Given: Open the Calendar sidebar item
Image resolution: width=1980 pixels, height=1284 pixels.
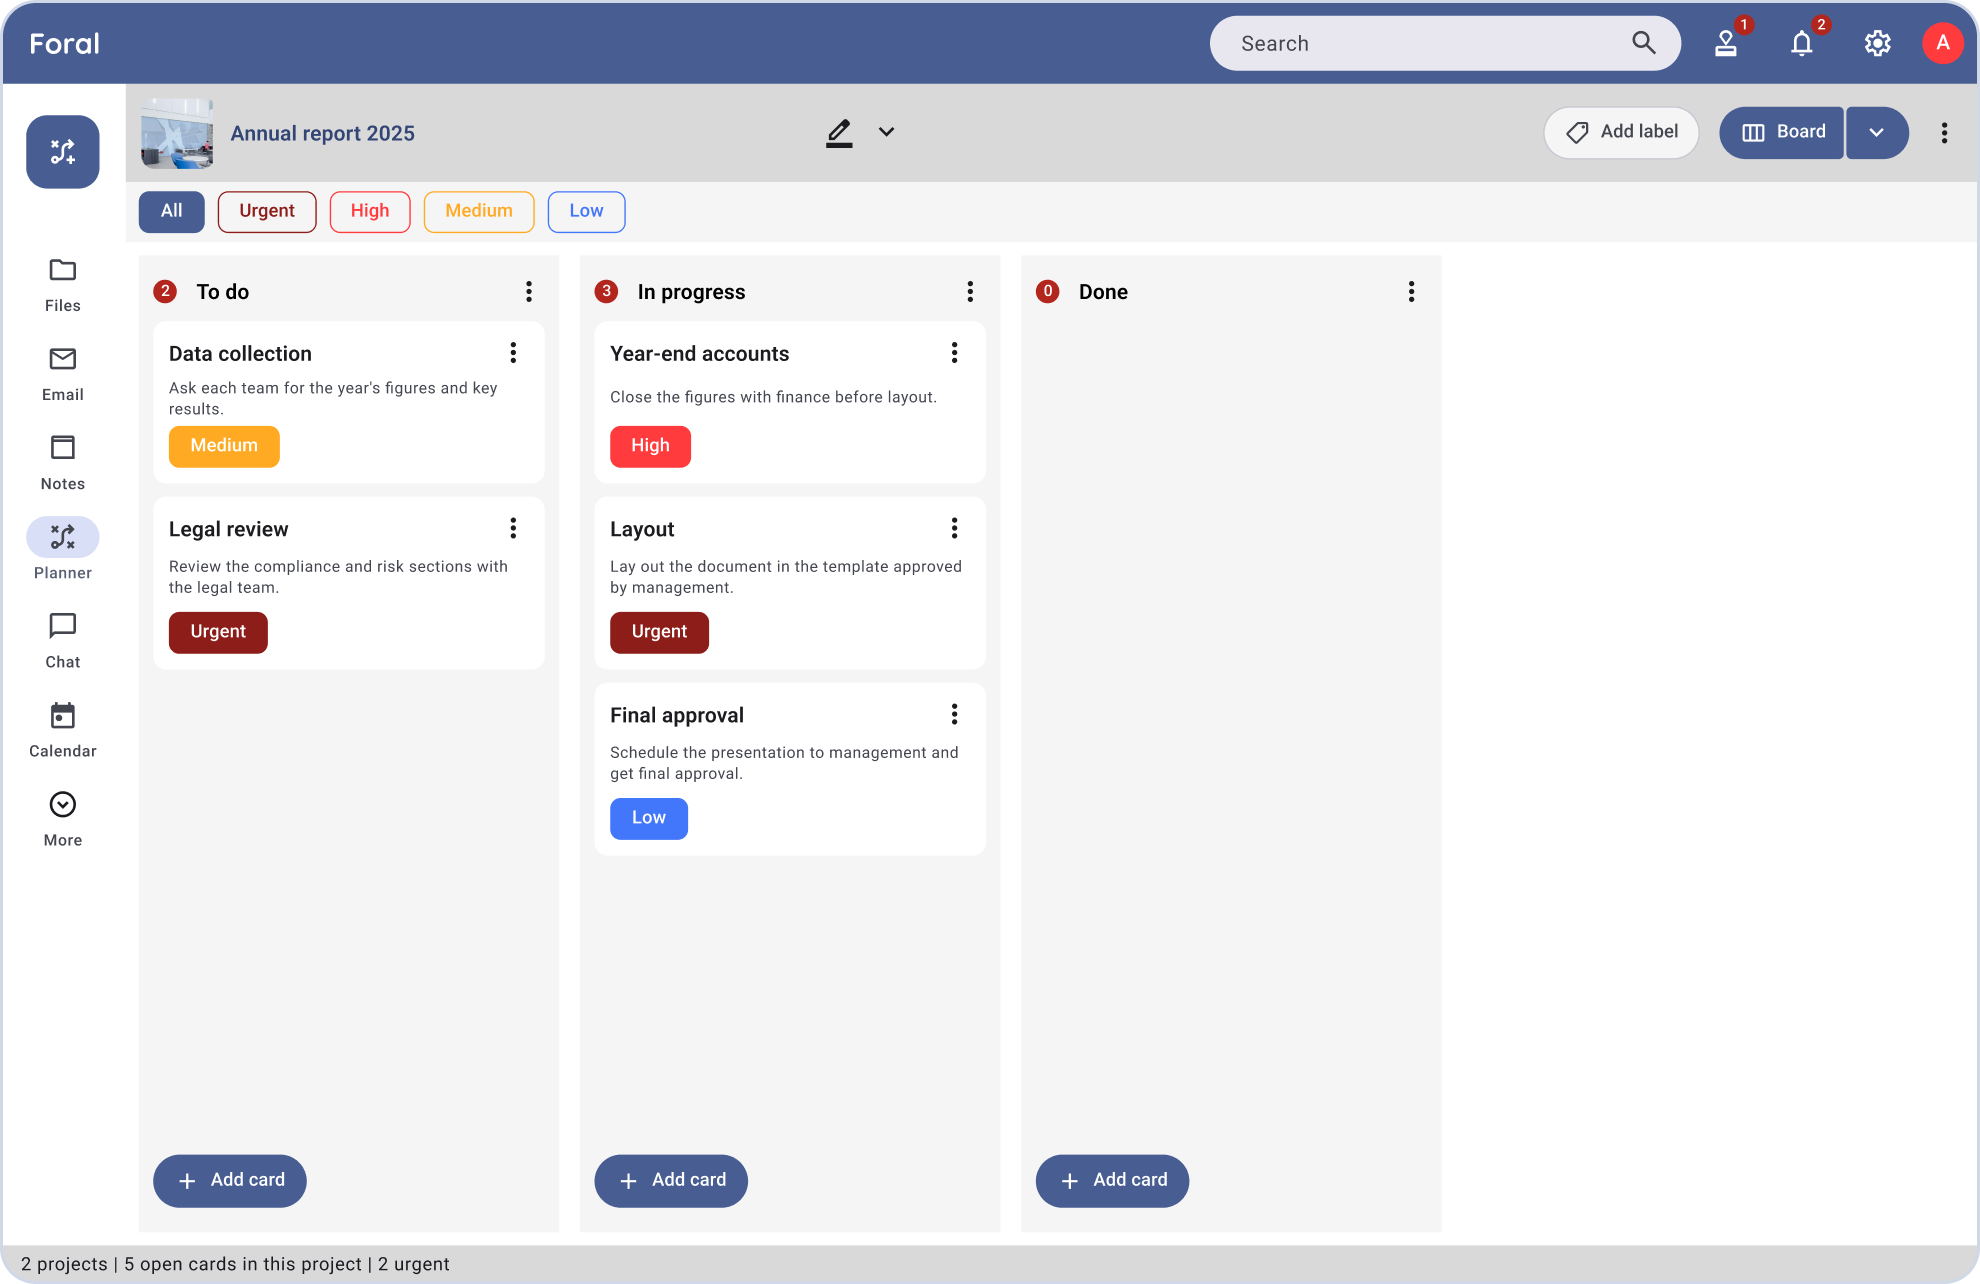Looking at the screenshot, I should coord(62,730).
